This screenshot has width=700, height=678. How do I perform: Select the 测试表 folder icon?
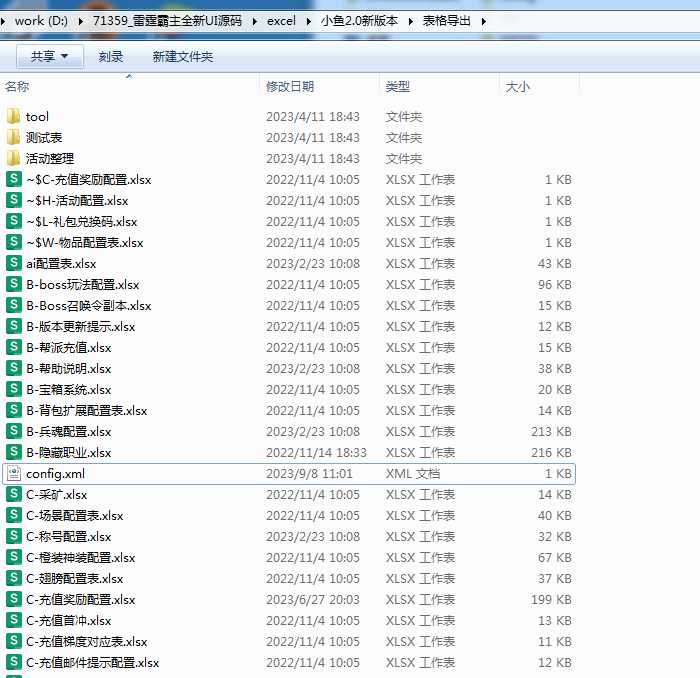(13, 138)
